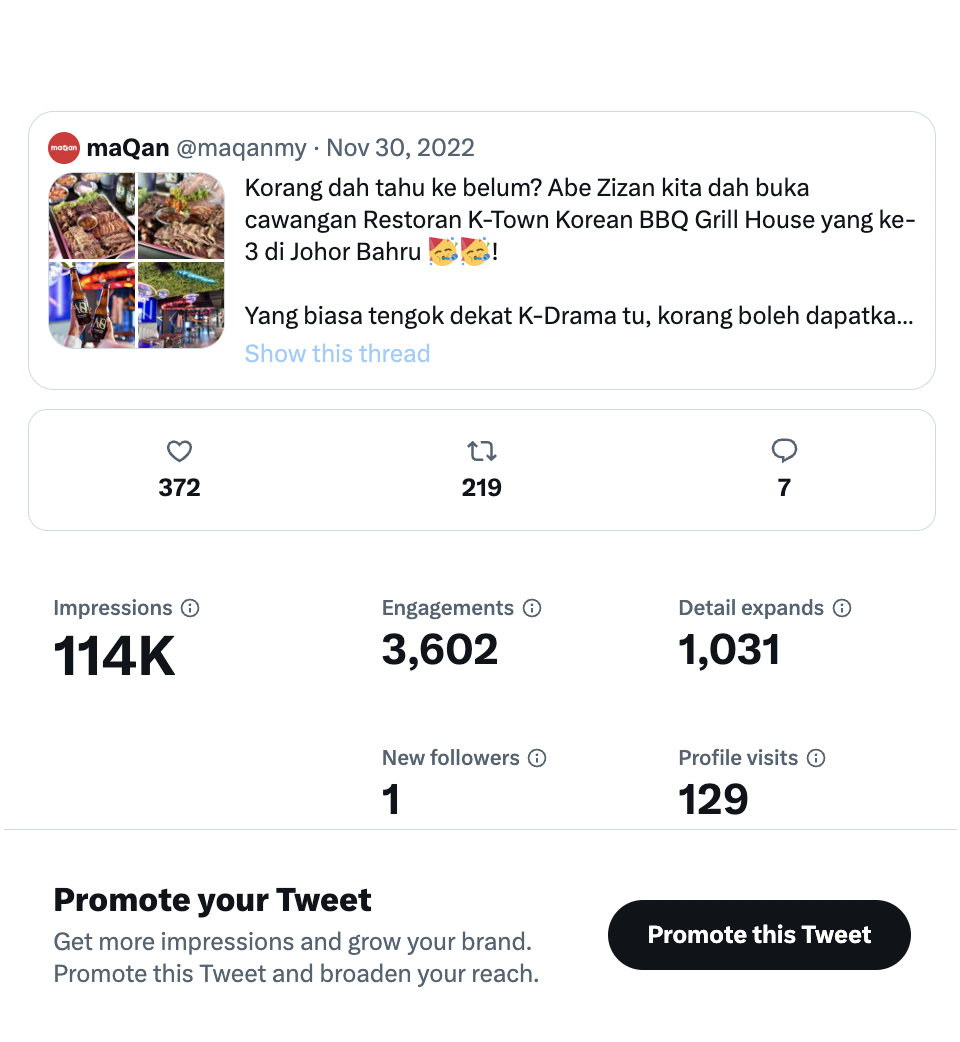Image resolution: width=960 pixels, height=1042 pixels.
Task: Click the 114K impressions value
Action: (114, 657)
